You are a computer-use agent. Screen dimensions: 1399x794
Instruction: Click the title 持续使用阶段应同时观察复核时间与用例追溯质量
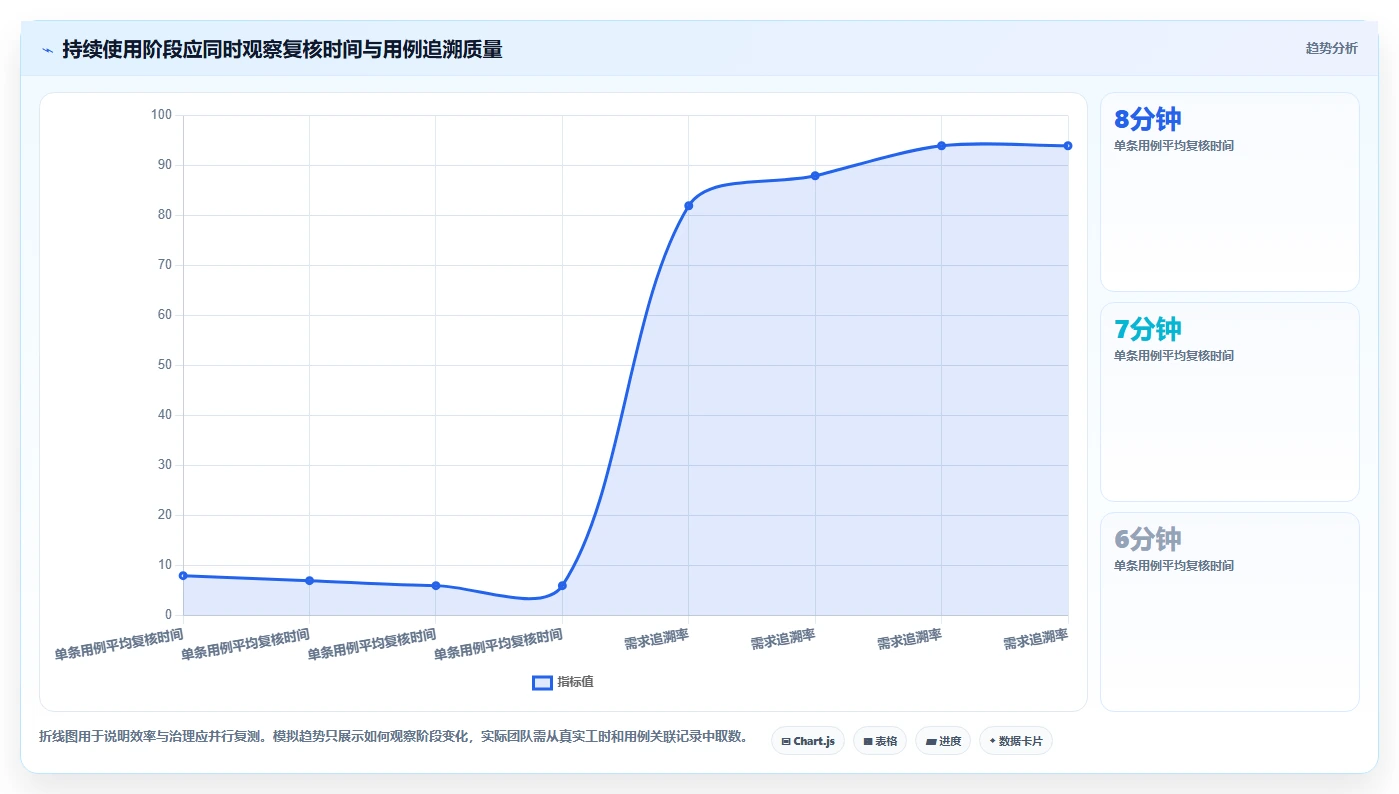[x=282, y=49]
